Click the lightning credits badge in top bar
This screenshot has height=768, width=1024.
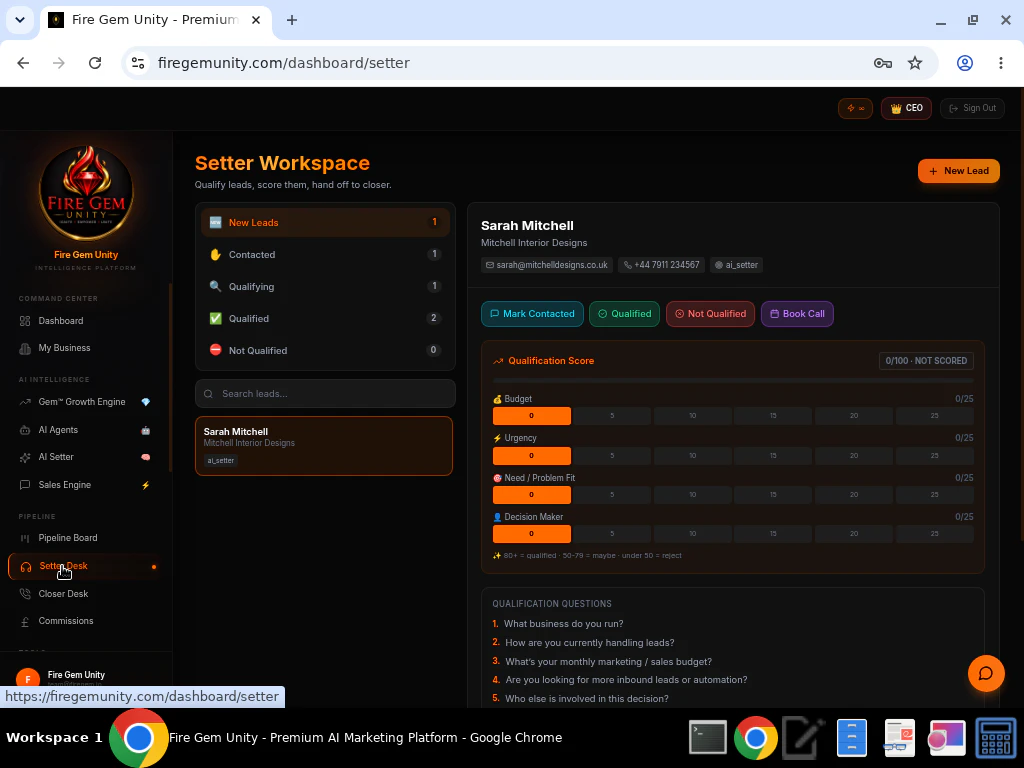pos(856,108)
